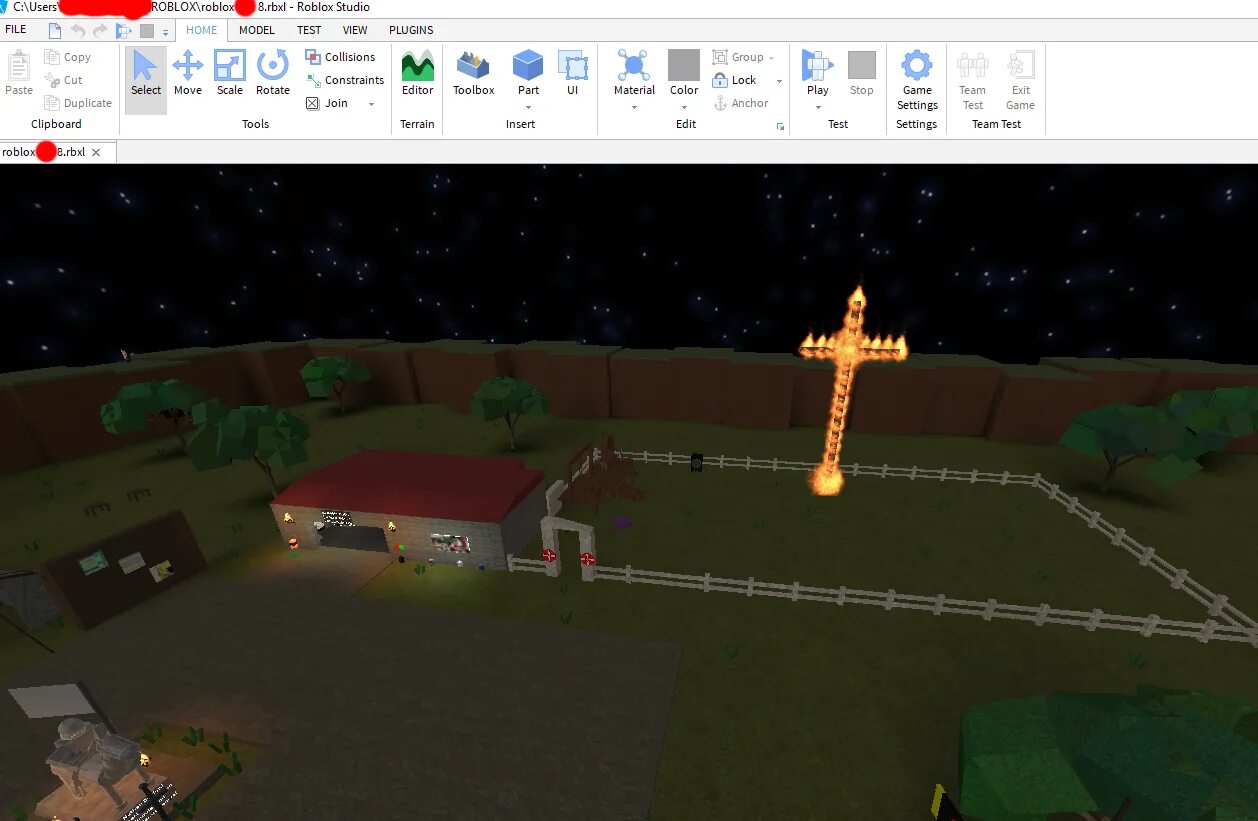Image resolution: width=1258 pixels, height=821 pixels.
Task: Toggle Constraints mode
Action: click(344, 80)
